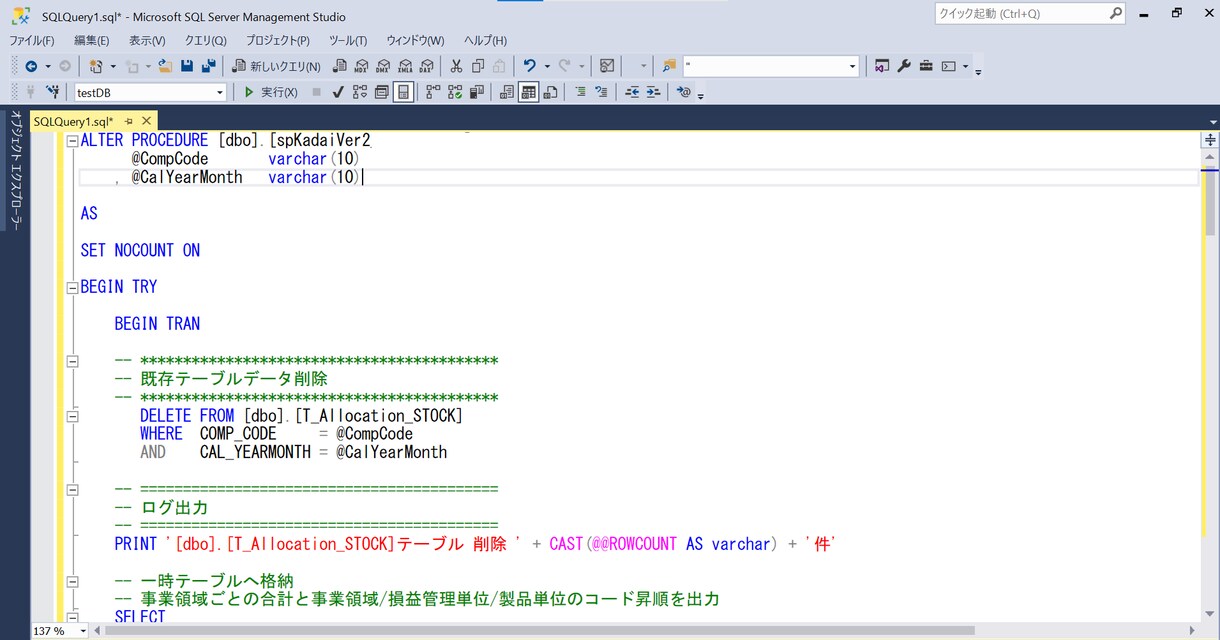Click the Find in Files icon
Viewport: 1220px width, 640px height.
pos(669,66)
